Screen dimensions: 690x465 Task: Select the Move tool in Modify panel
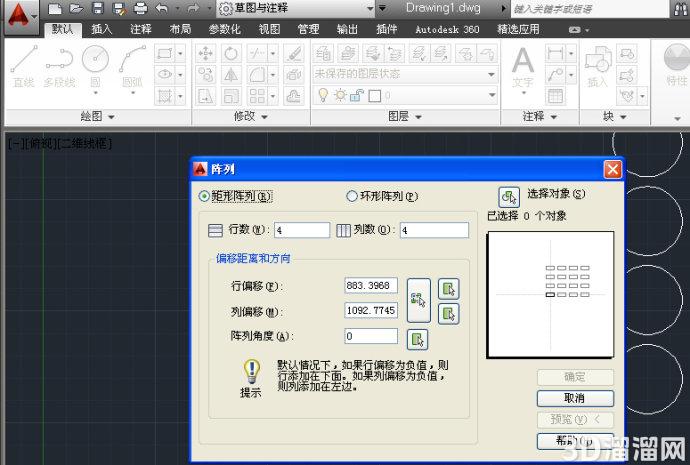(206, 54)
